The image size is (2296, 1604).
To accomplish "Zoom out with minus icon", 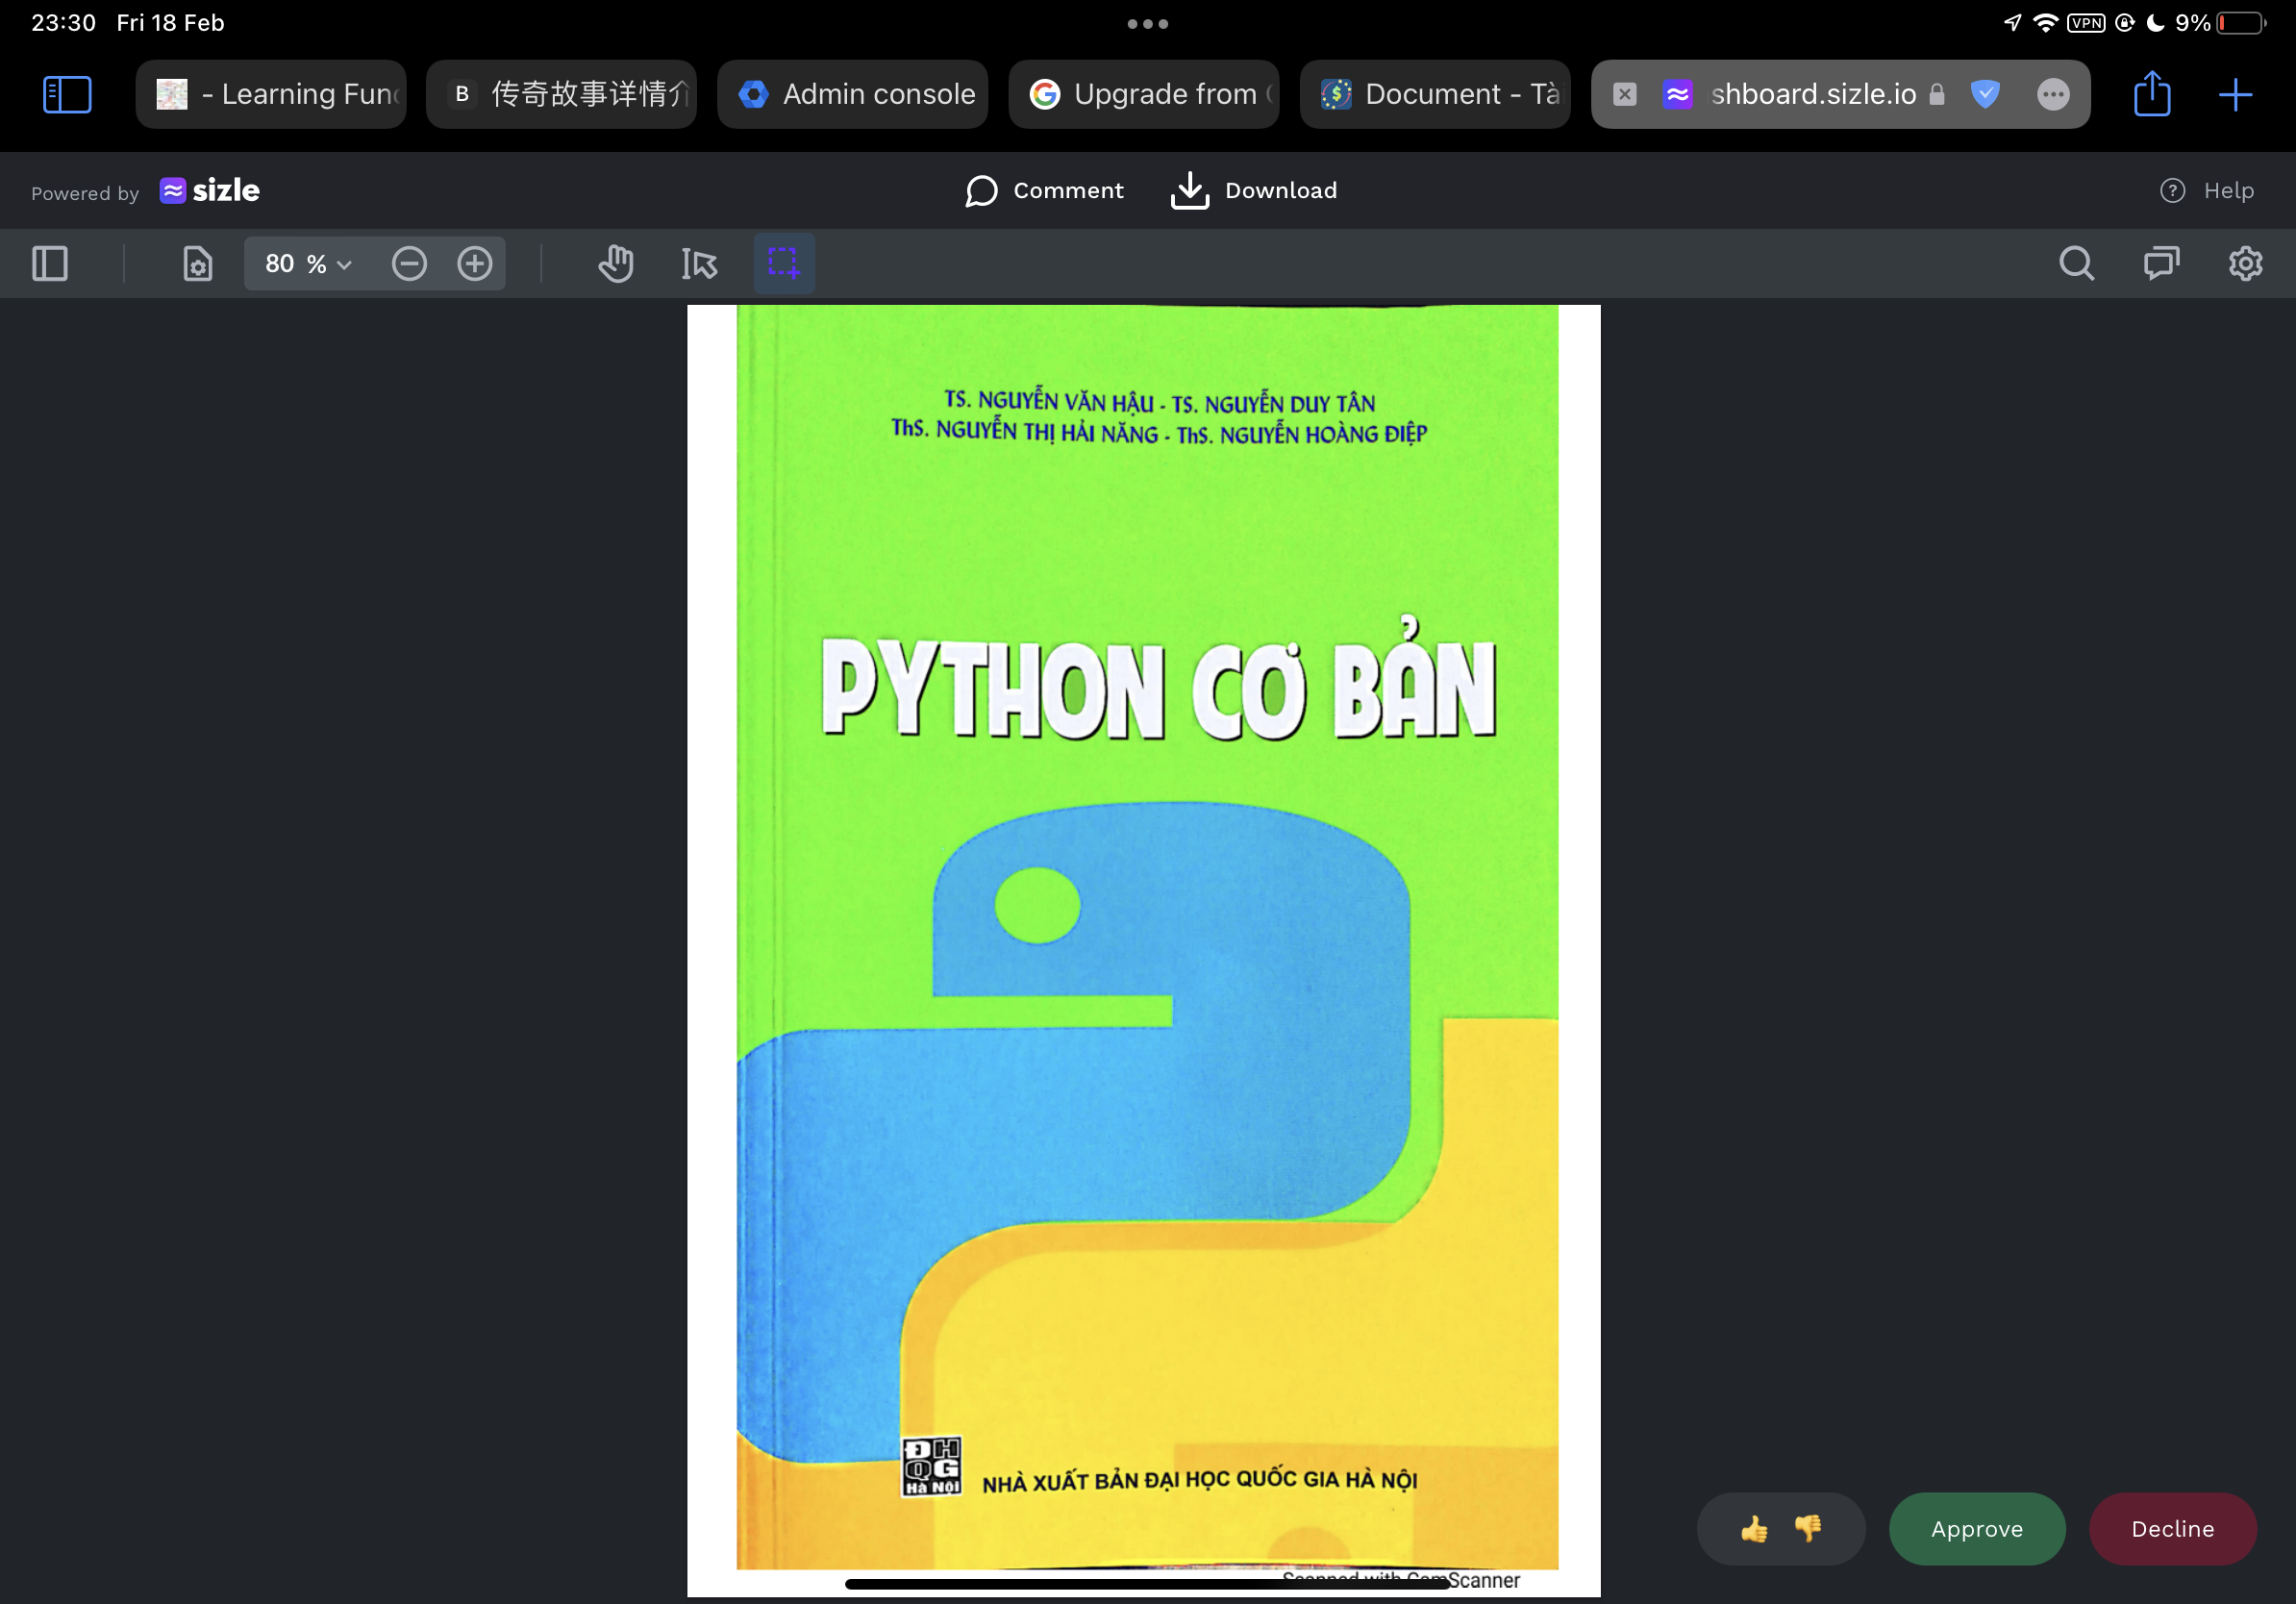I will click(x=409, y=264).
